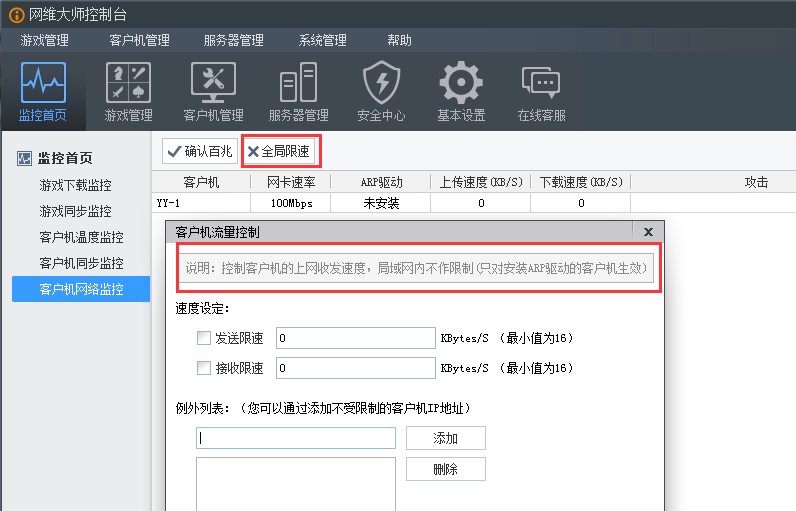796x511 pixels.
Task: Enable the 接收限速 checkbox
Action: coord(204,368)
